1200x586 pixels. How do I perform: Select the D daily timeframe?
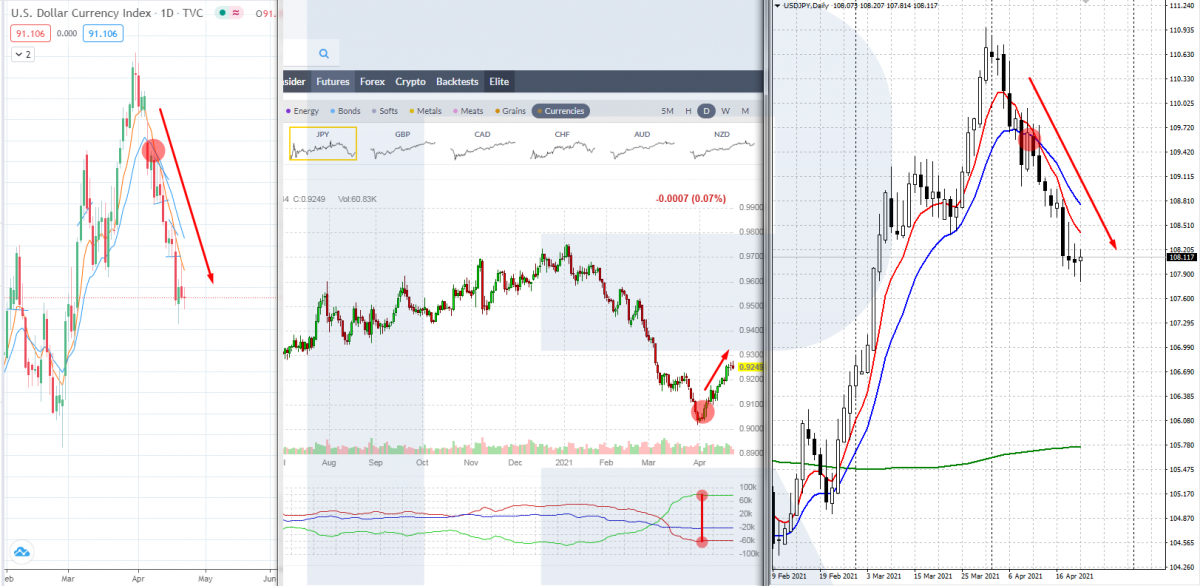(x=705, y=111)
